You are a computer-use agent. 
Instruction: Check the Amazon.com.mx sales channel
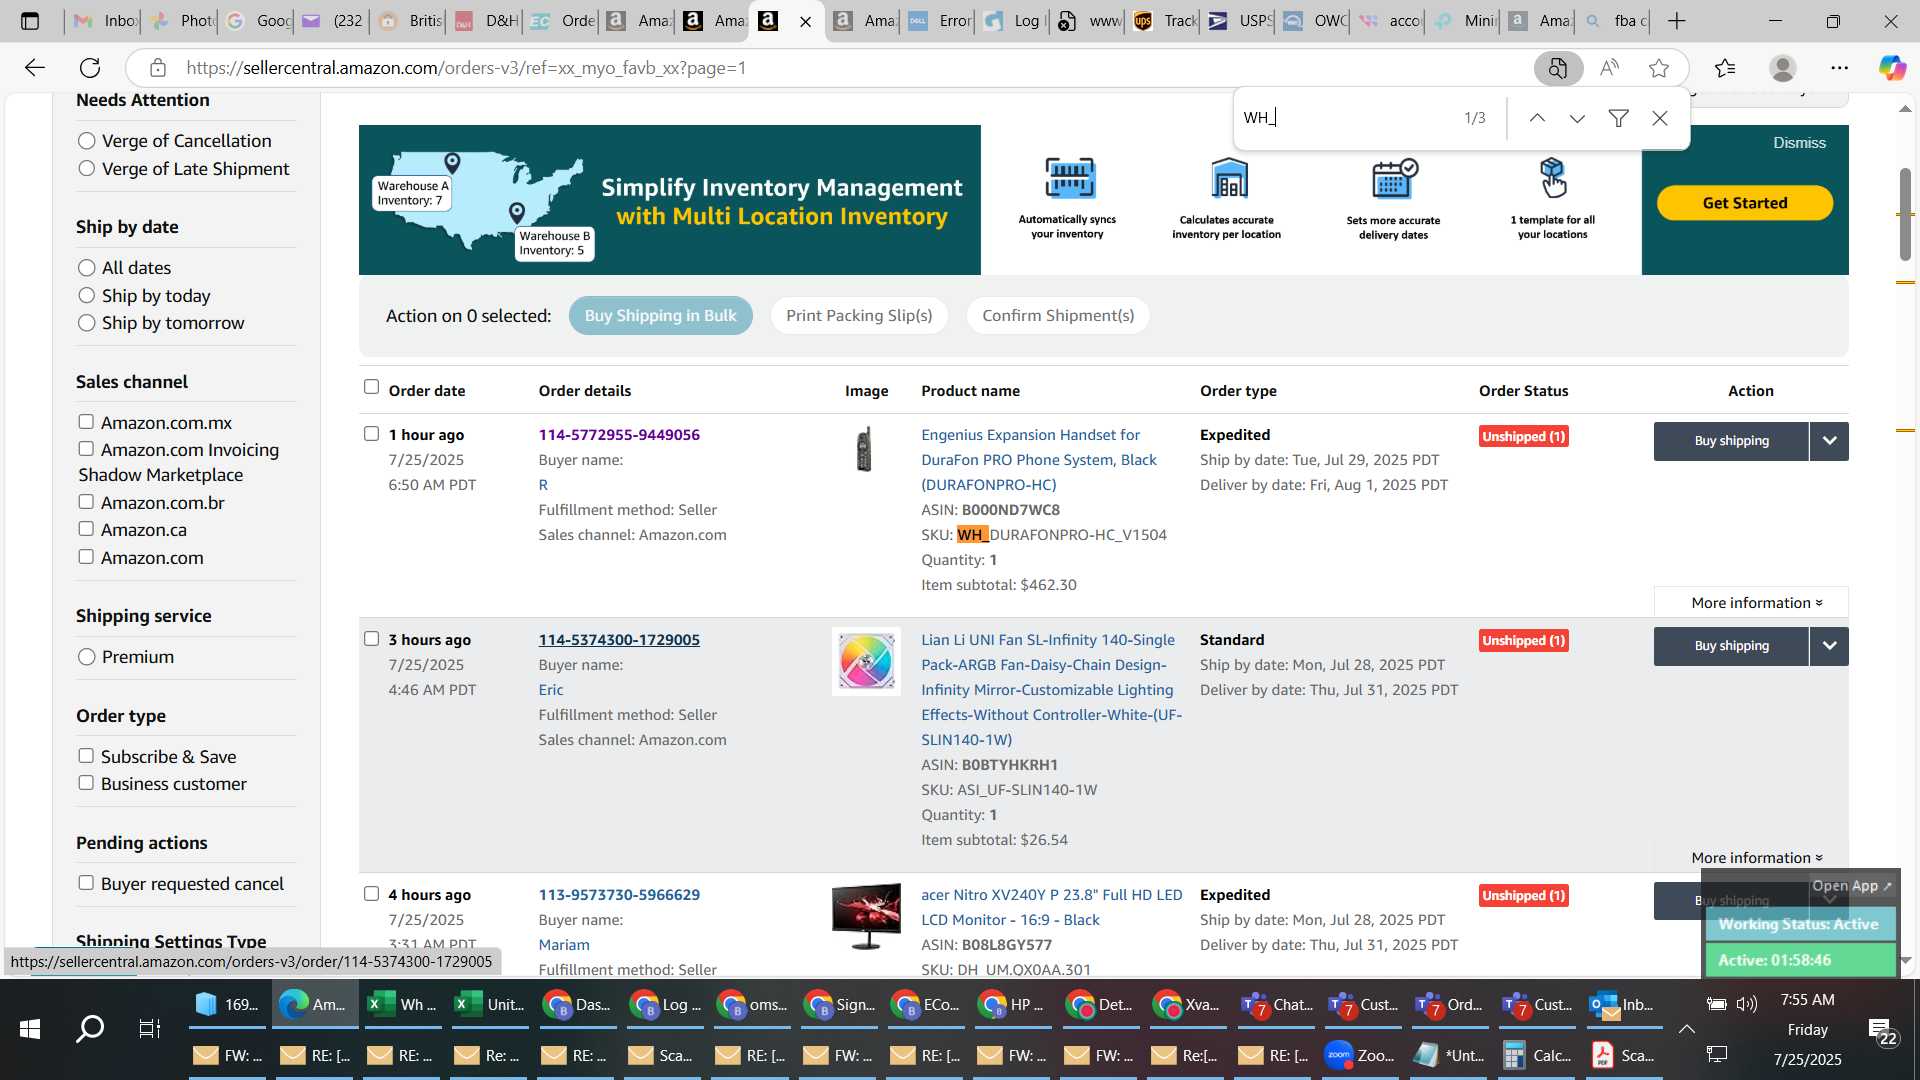click(x=86, y=422)
